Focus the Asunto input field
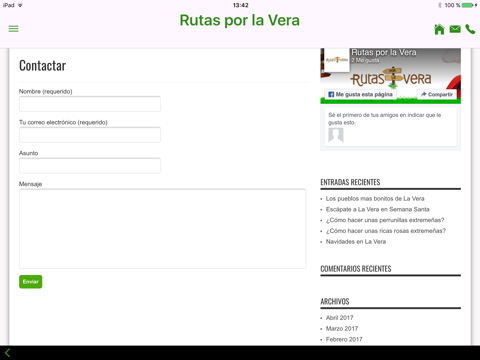The width and height of the screenshot is (480, 360). (90, 166)
